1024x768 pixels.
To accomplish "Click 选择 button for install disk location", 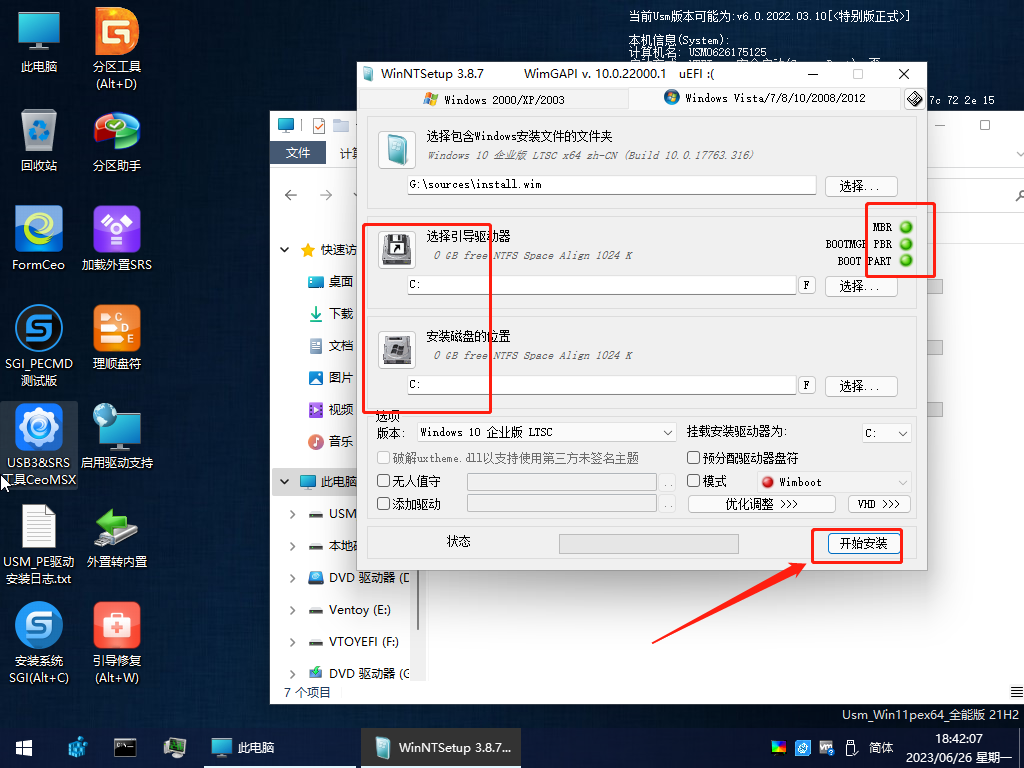I will [x=861, y=386].
